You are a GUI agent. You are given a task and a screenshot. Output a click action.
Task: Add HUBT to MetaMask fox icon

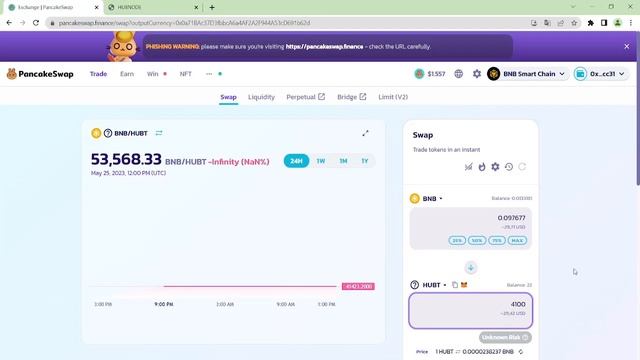click(x=464, y=285)
